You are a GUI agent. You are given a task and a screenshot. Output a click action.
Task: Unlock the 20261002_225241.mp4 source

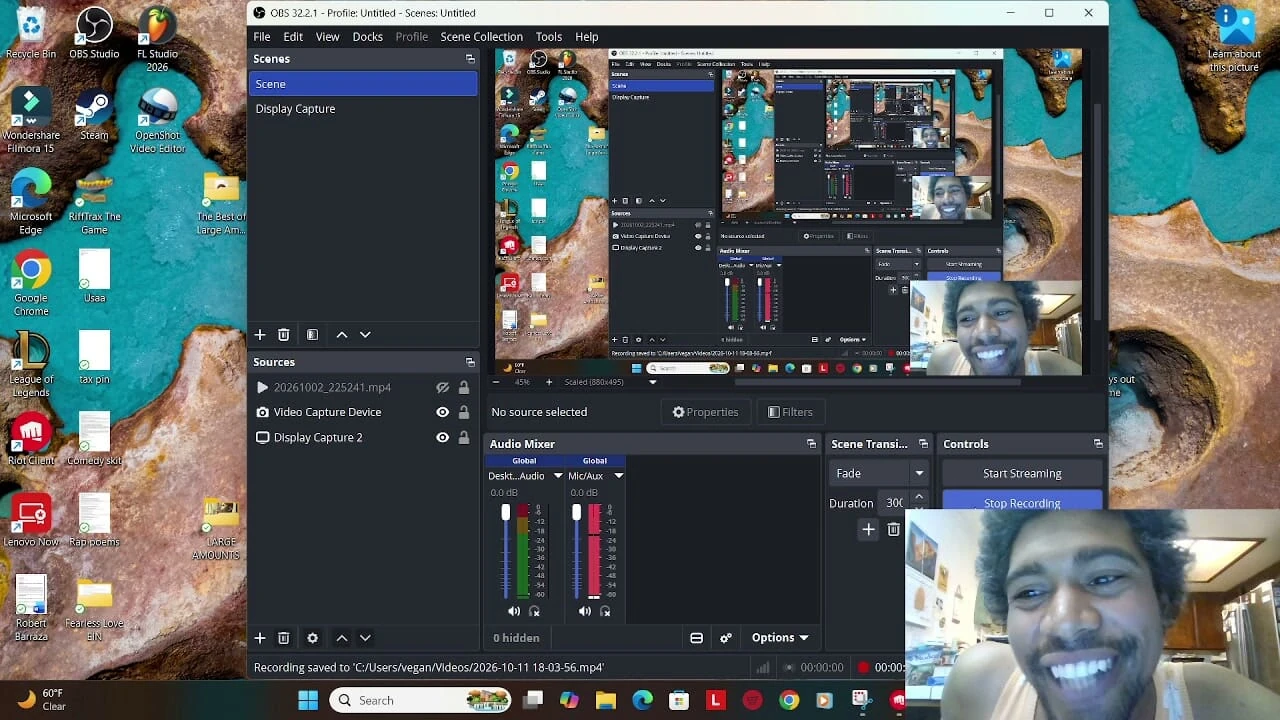pyautogui.click(x=463, y=387)
